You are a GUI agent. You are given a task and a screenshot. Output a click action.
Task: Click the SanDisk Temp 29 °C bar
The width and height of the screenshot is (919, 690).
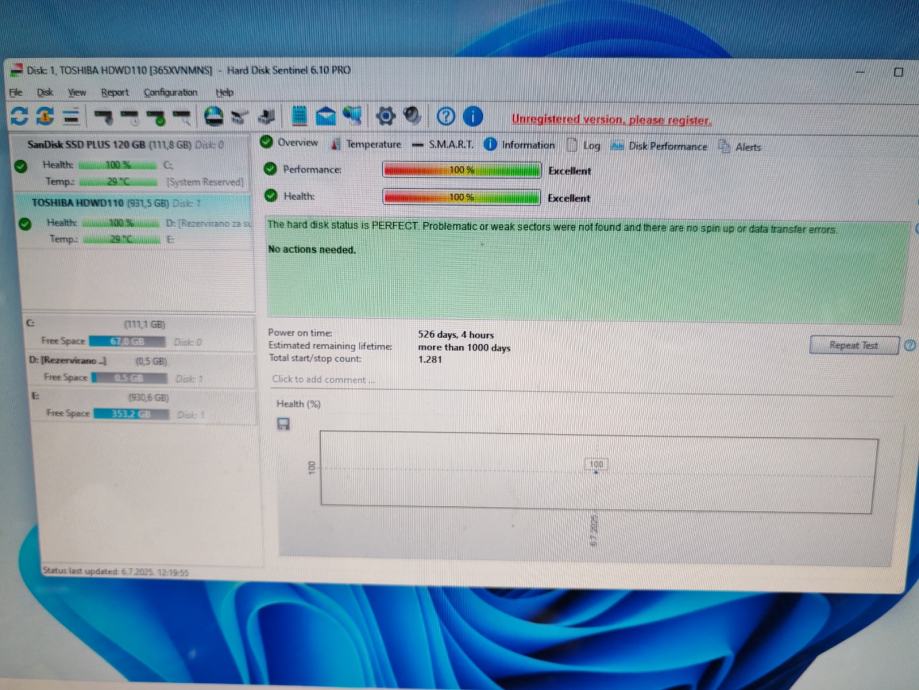coord(118,182)
